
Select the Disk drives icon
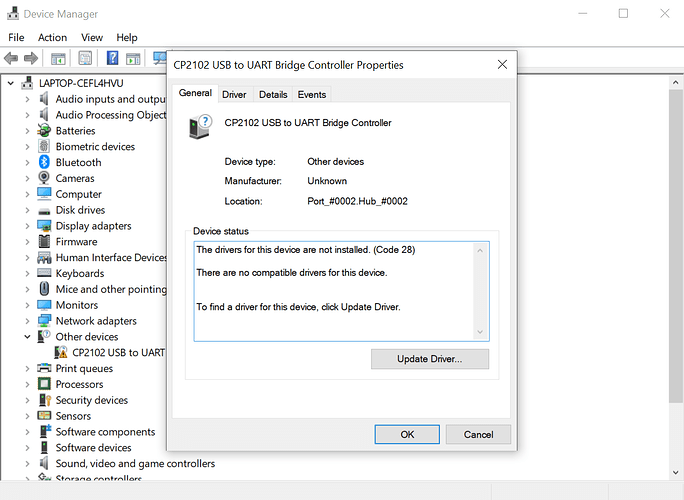(x=44, y=211)
